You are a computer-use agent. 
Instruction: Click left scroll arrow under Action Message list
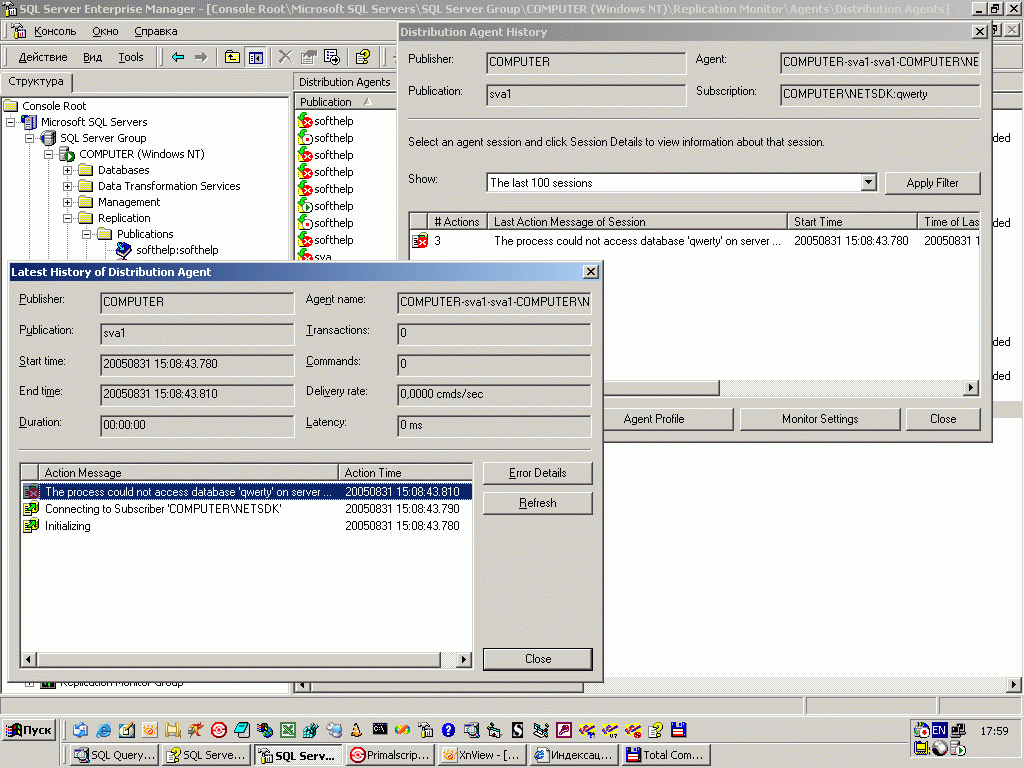tap(28, 659)
